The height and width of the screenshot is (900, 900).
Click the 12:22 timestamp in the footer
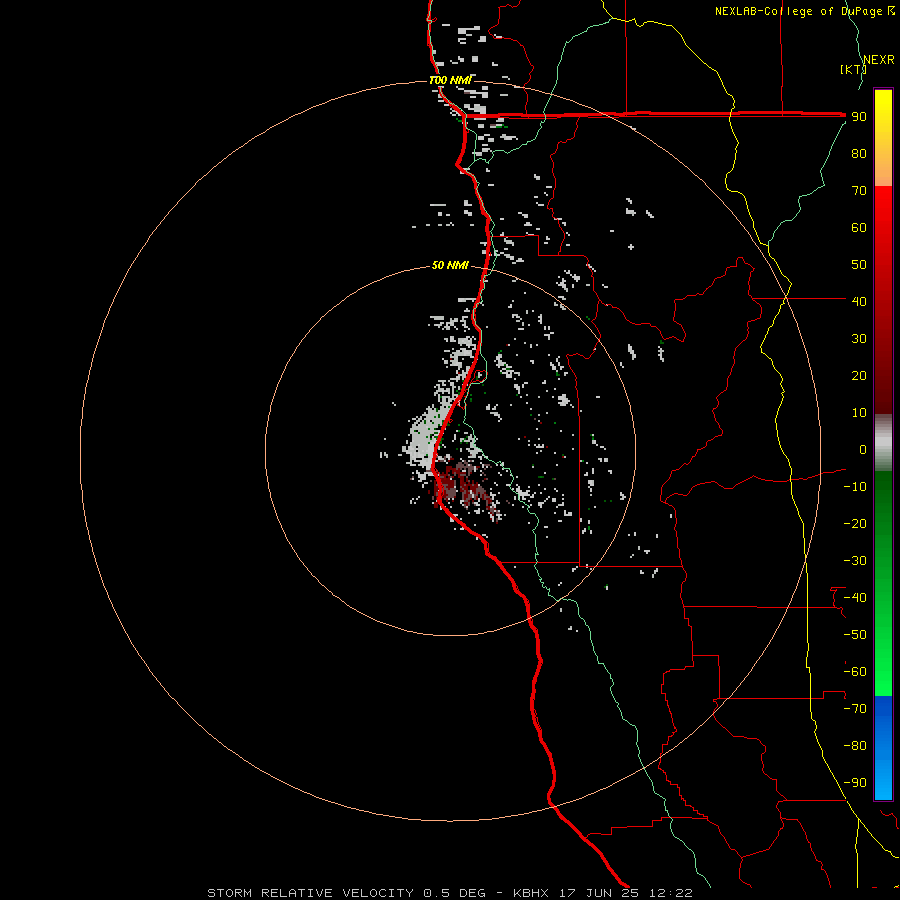pyautogui.click(x=670, y=893)
